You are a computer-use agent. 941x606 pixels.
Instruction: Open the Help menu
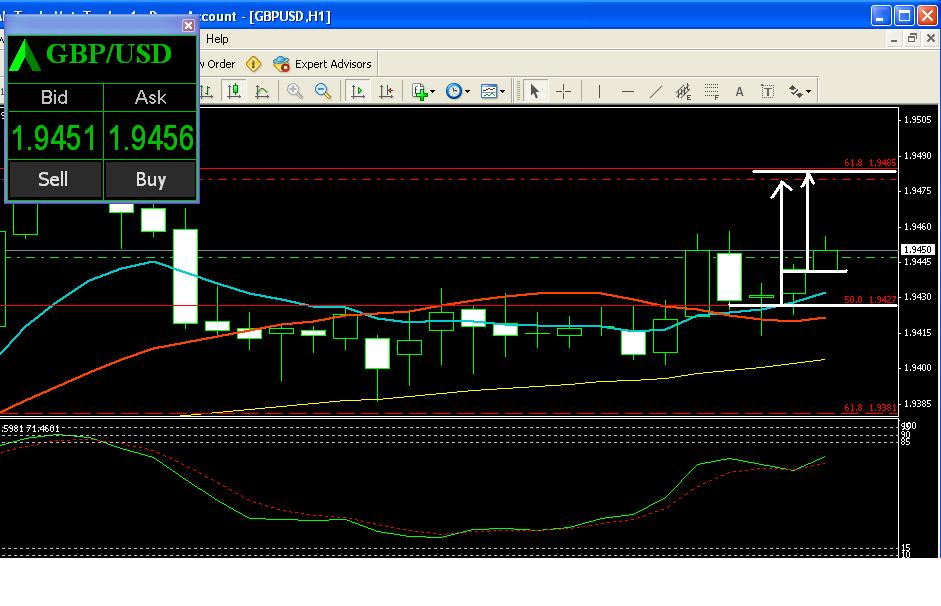(x=217, y=39)
